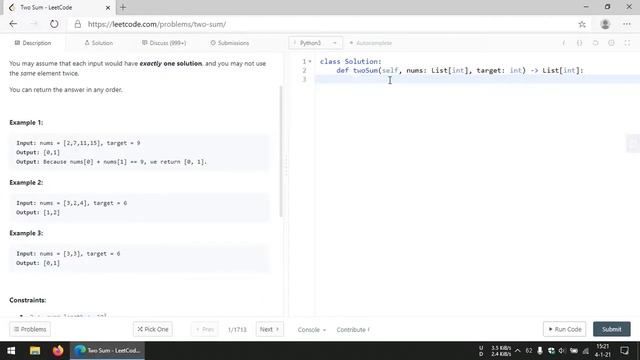The image size is (640, 360).
Task: Click 'class Solution:' code line
Action: [351, 62]
